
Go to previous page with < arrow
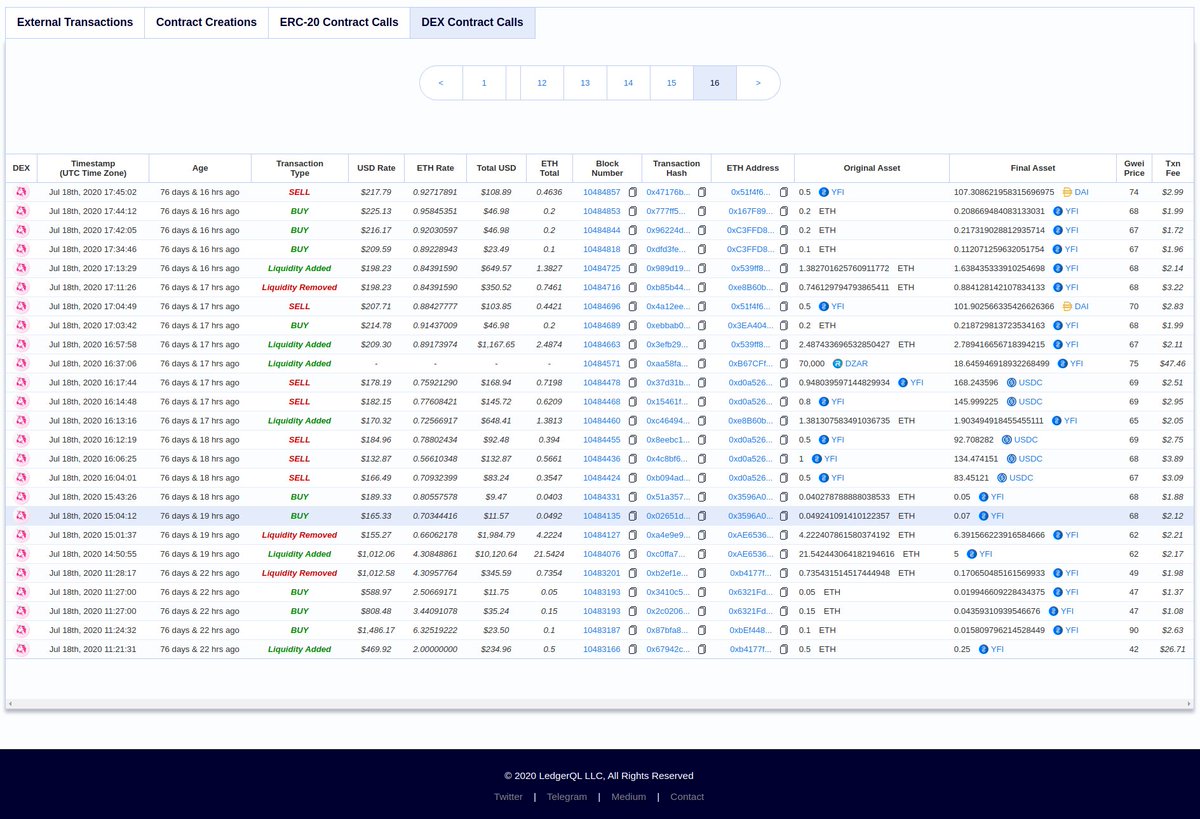pos(441,83)
